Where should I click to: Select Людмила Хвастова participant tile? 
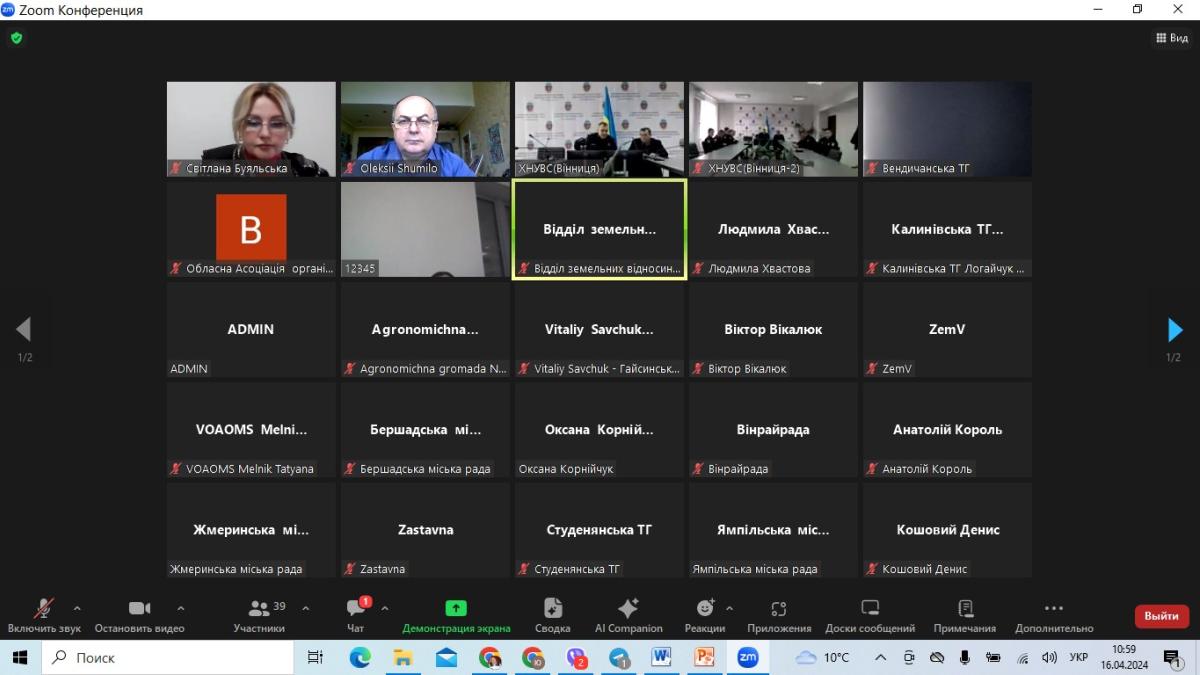tap(773, 229)
